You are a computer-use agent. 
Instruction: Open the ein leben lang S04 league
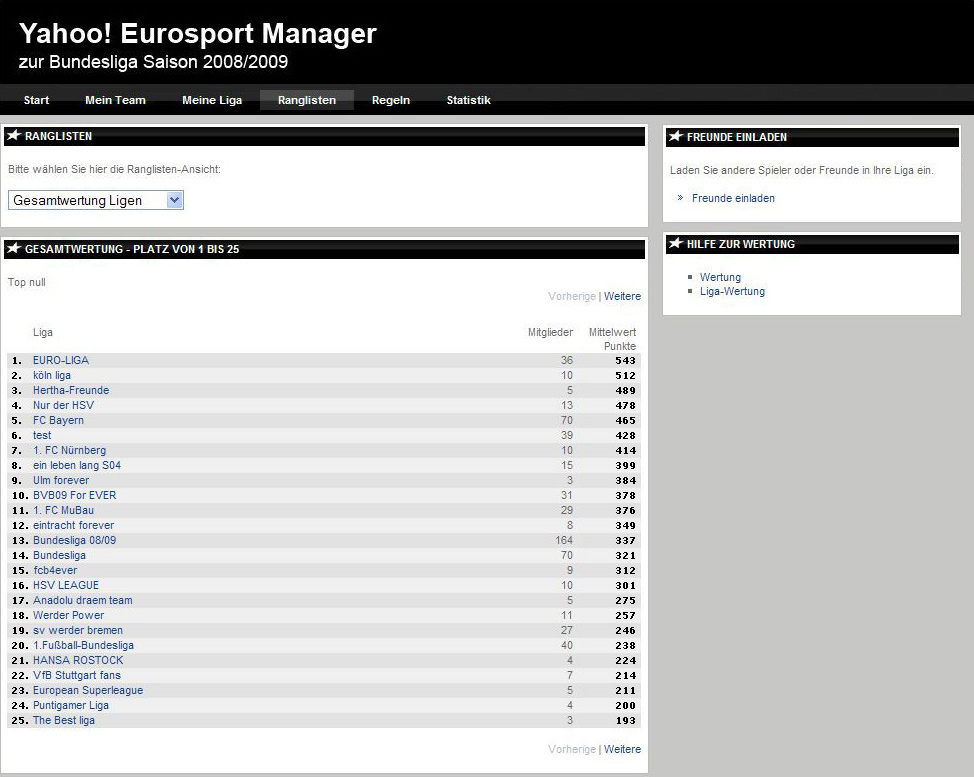[77, 465]
